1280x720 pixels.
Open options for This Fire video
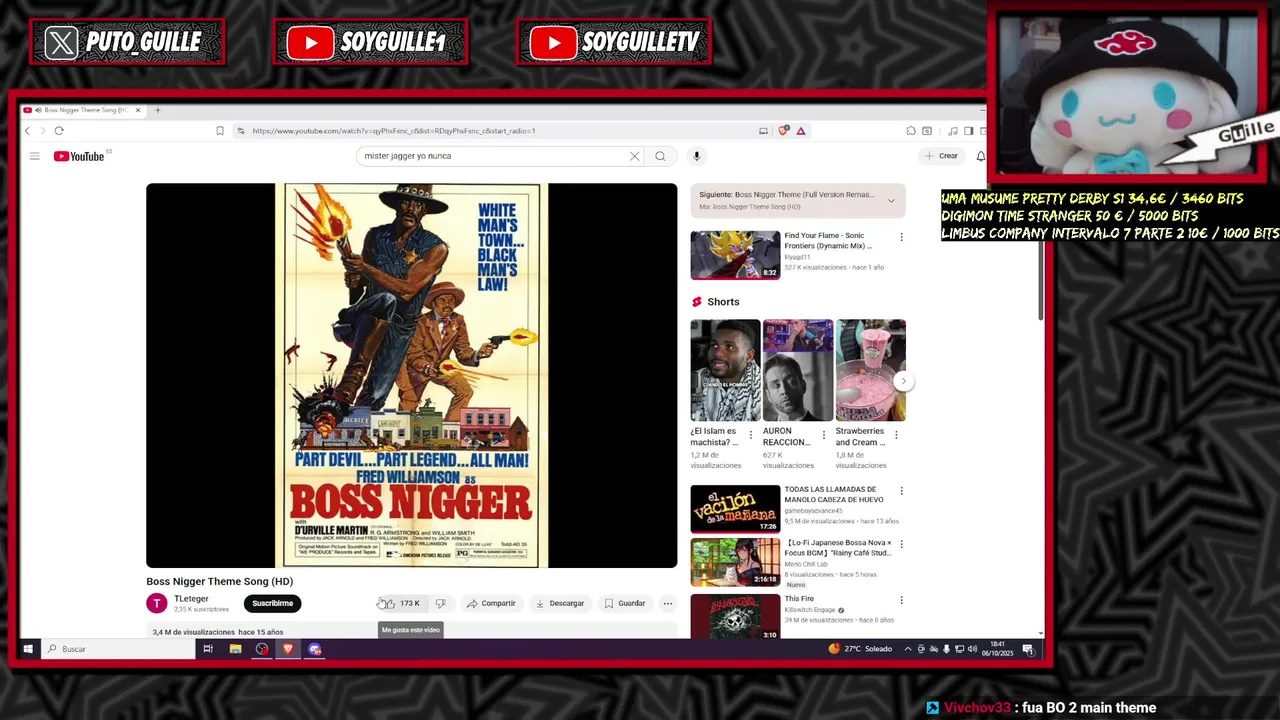click(x=901, y=600)
